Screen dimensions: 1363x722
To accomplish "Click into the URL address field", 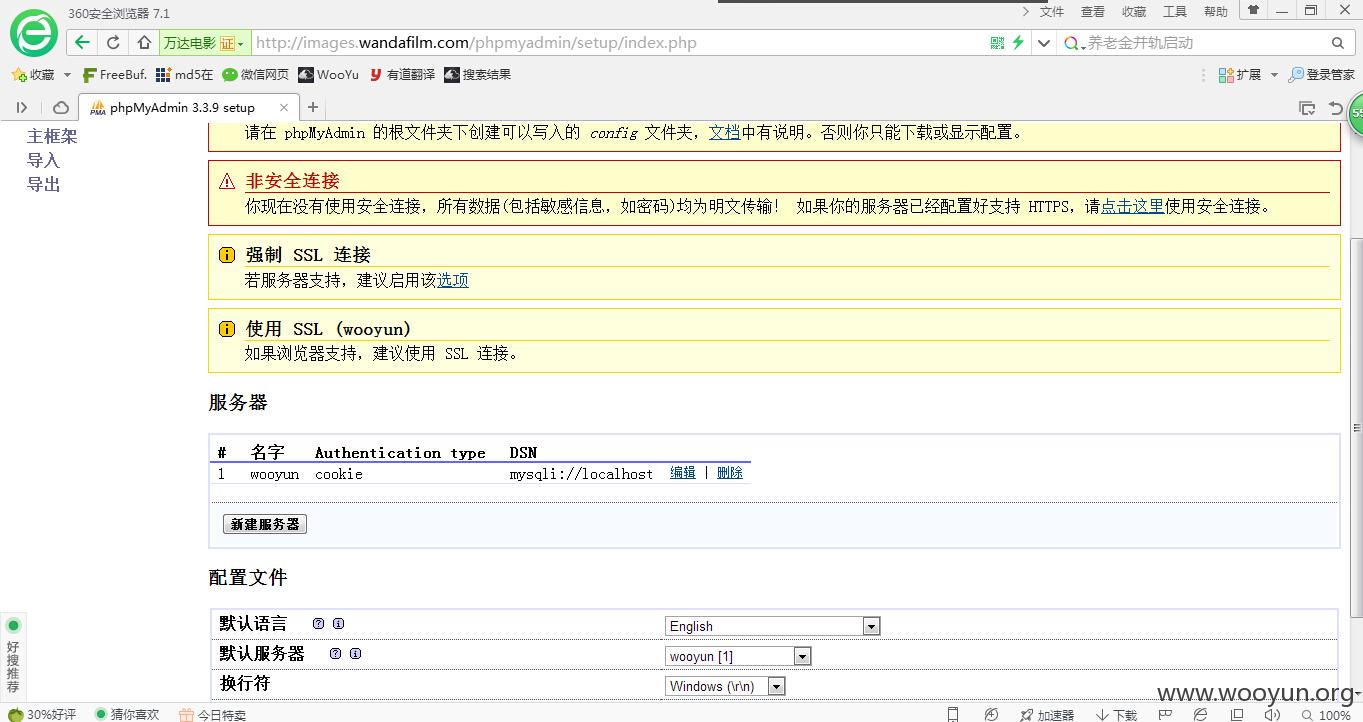I will point(618,43).
